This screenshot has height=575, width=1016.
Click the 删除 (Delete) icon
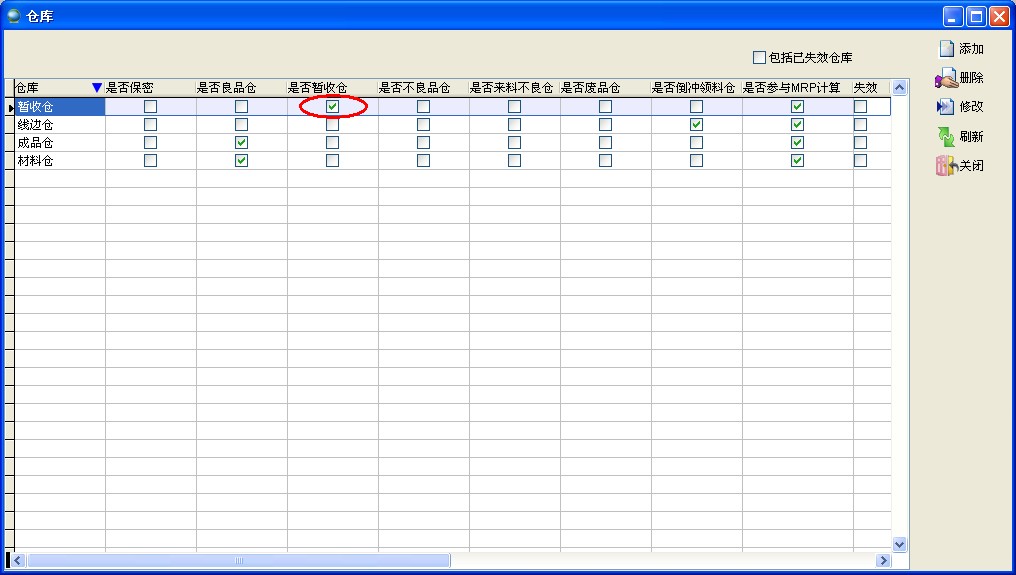946,78
